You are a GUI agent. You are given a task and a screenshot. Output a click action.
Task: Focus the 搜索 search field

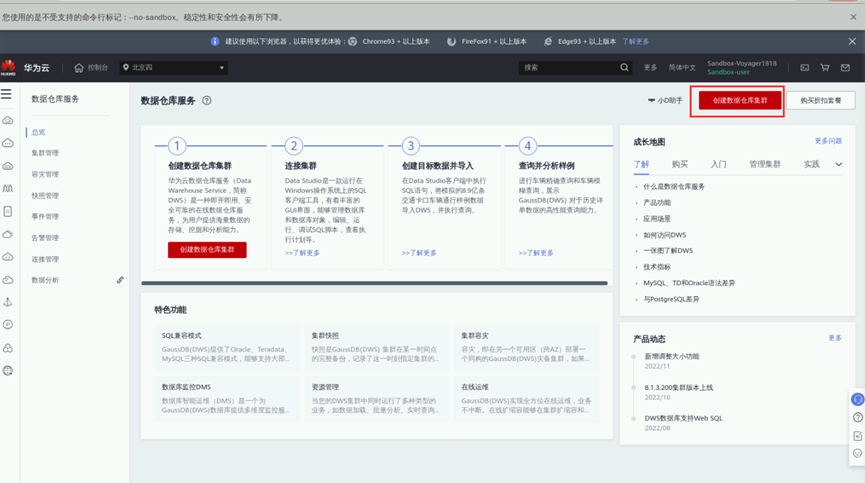[x=568, y=67]
